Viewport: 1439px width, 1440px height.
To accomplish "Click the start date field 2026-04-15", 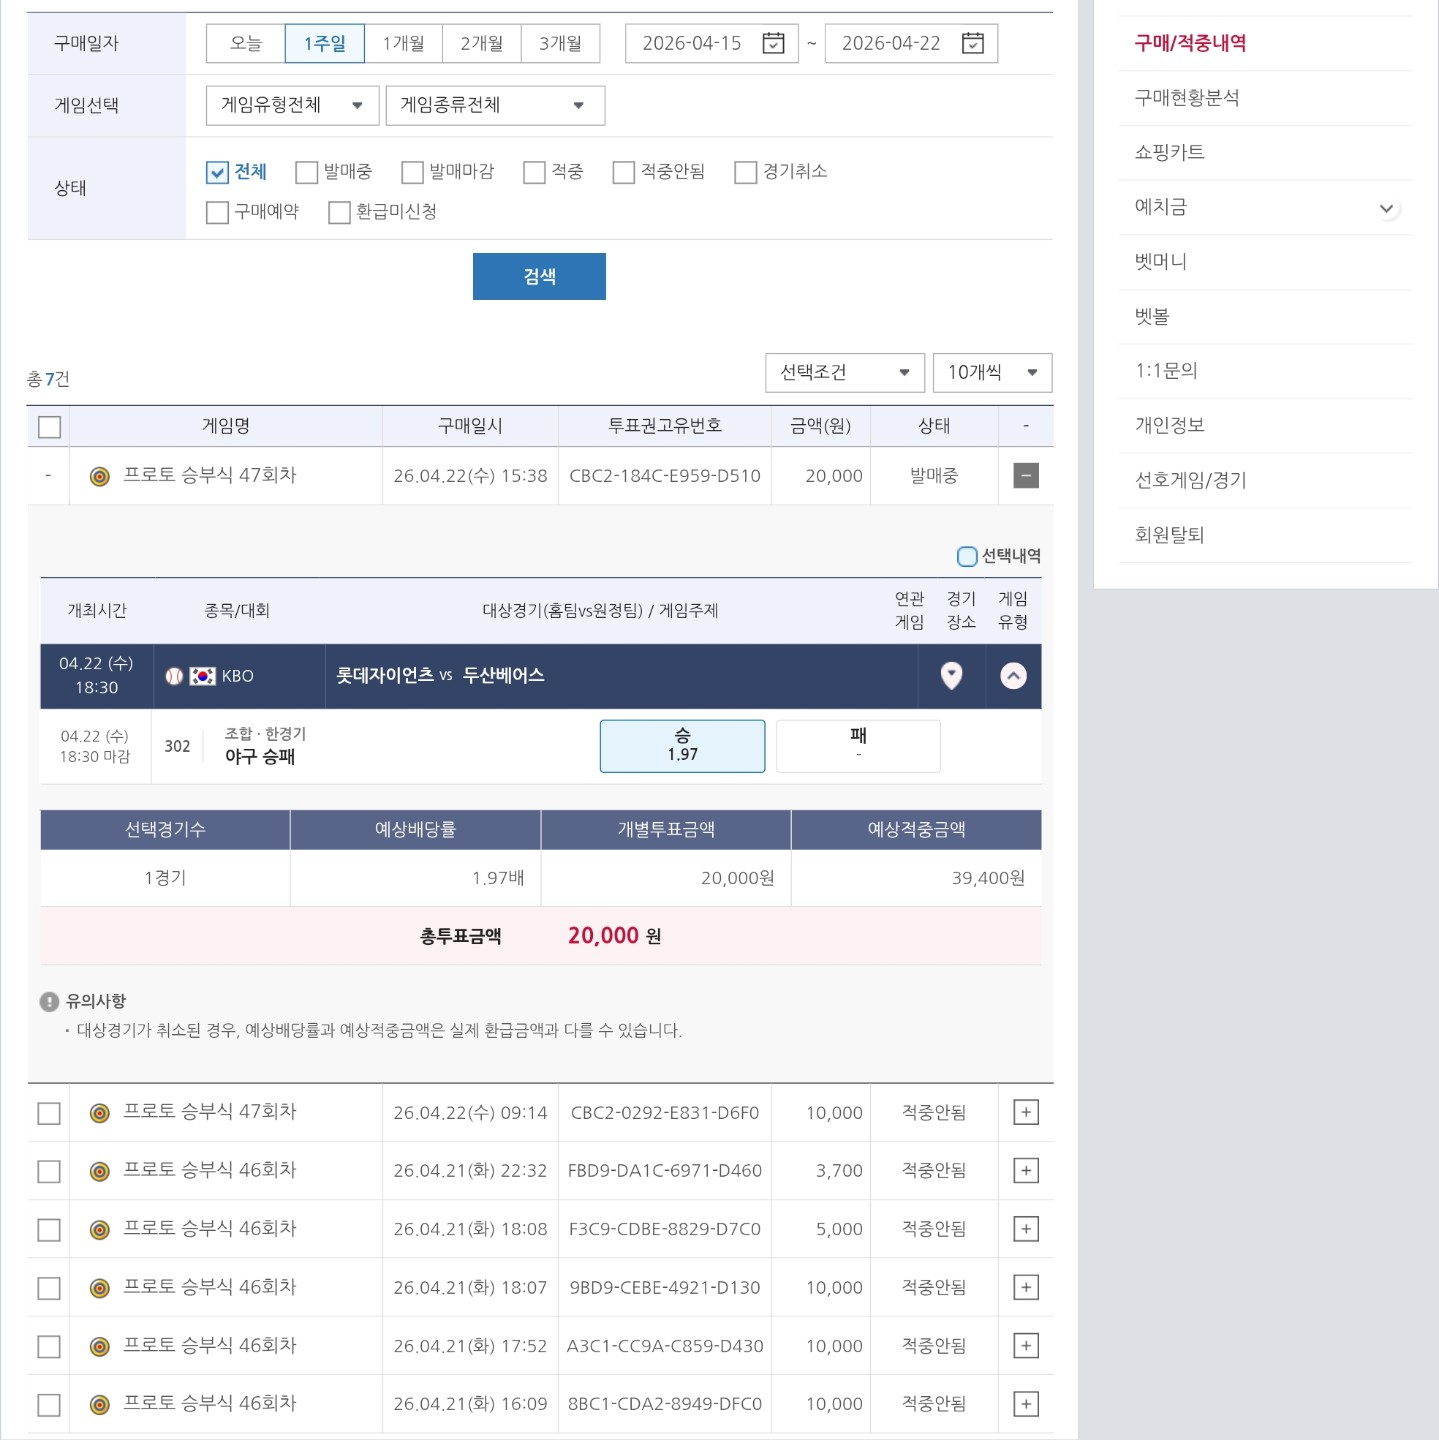I will [712, 43].
